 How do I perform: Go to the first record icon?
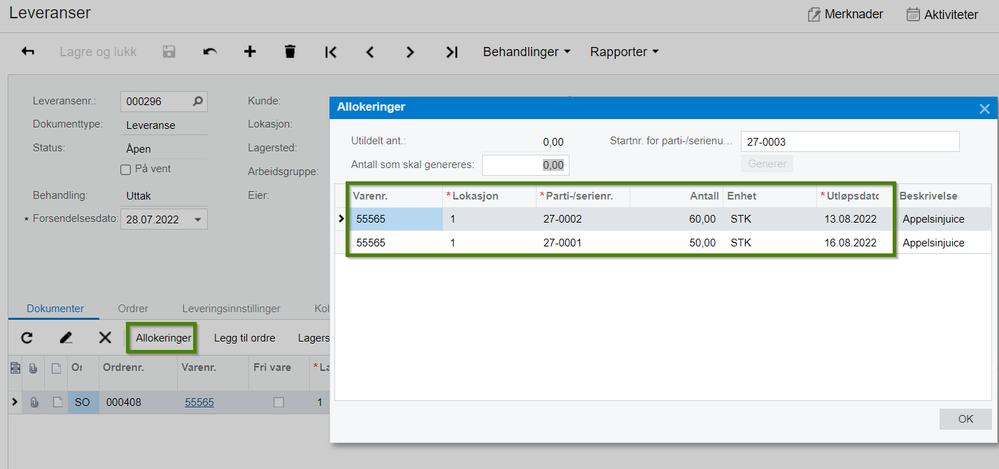pyautogui.click(x=330, y=52)
